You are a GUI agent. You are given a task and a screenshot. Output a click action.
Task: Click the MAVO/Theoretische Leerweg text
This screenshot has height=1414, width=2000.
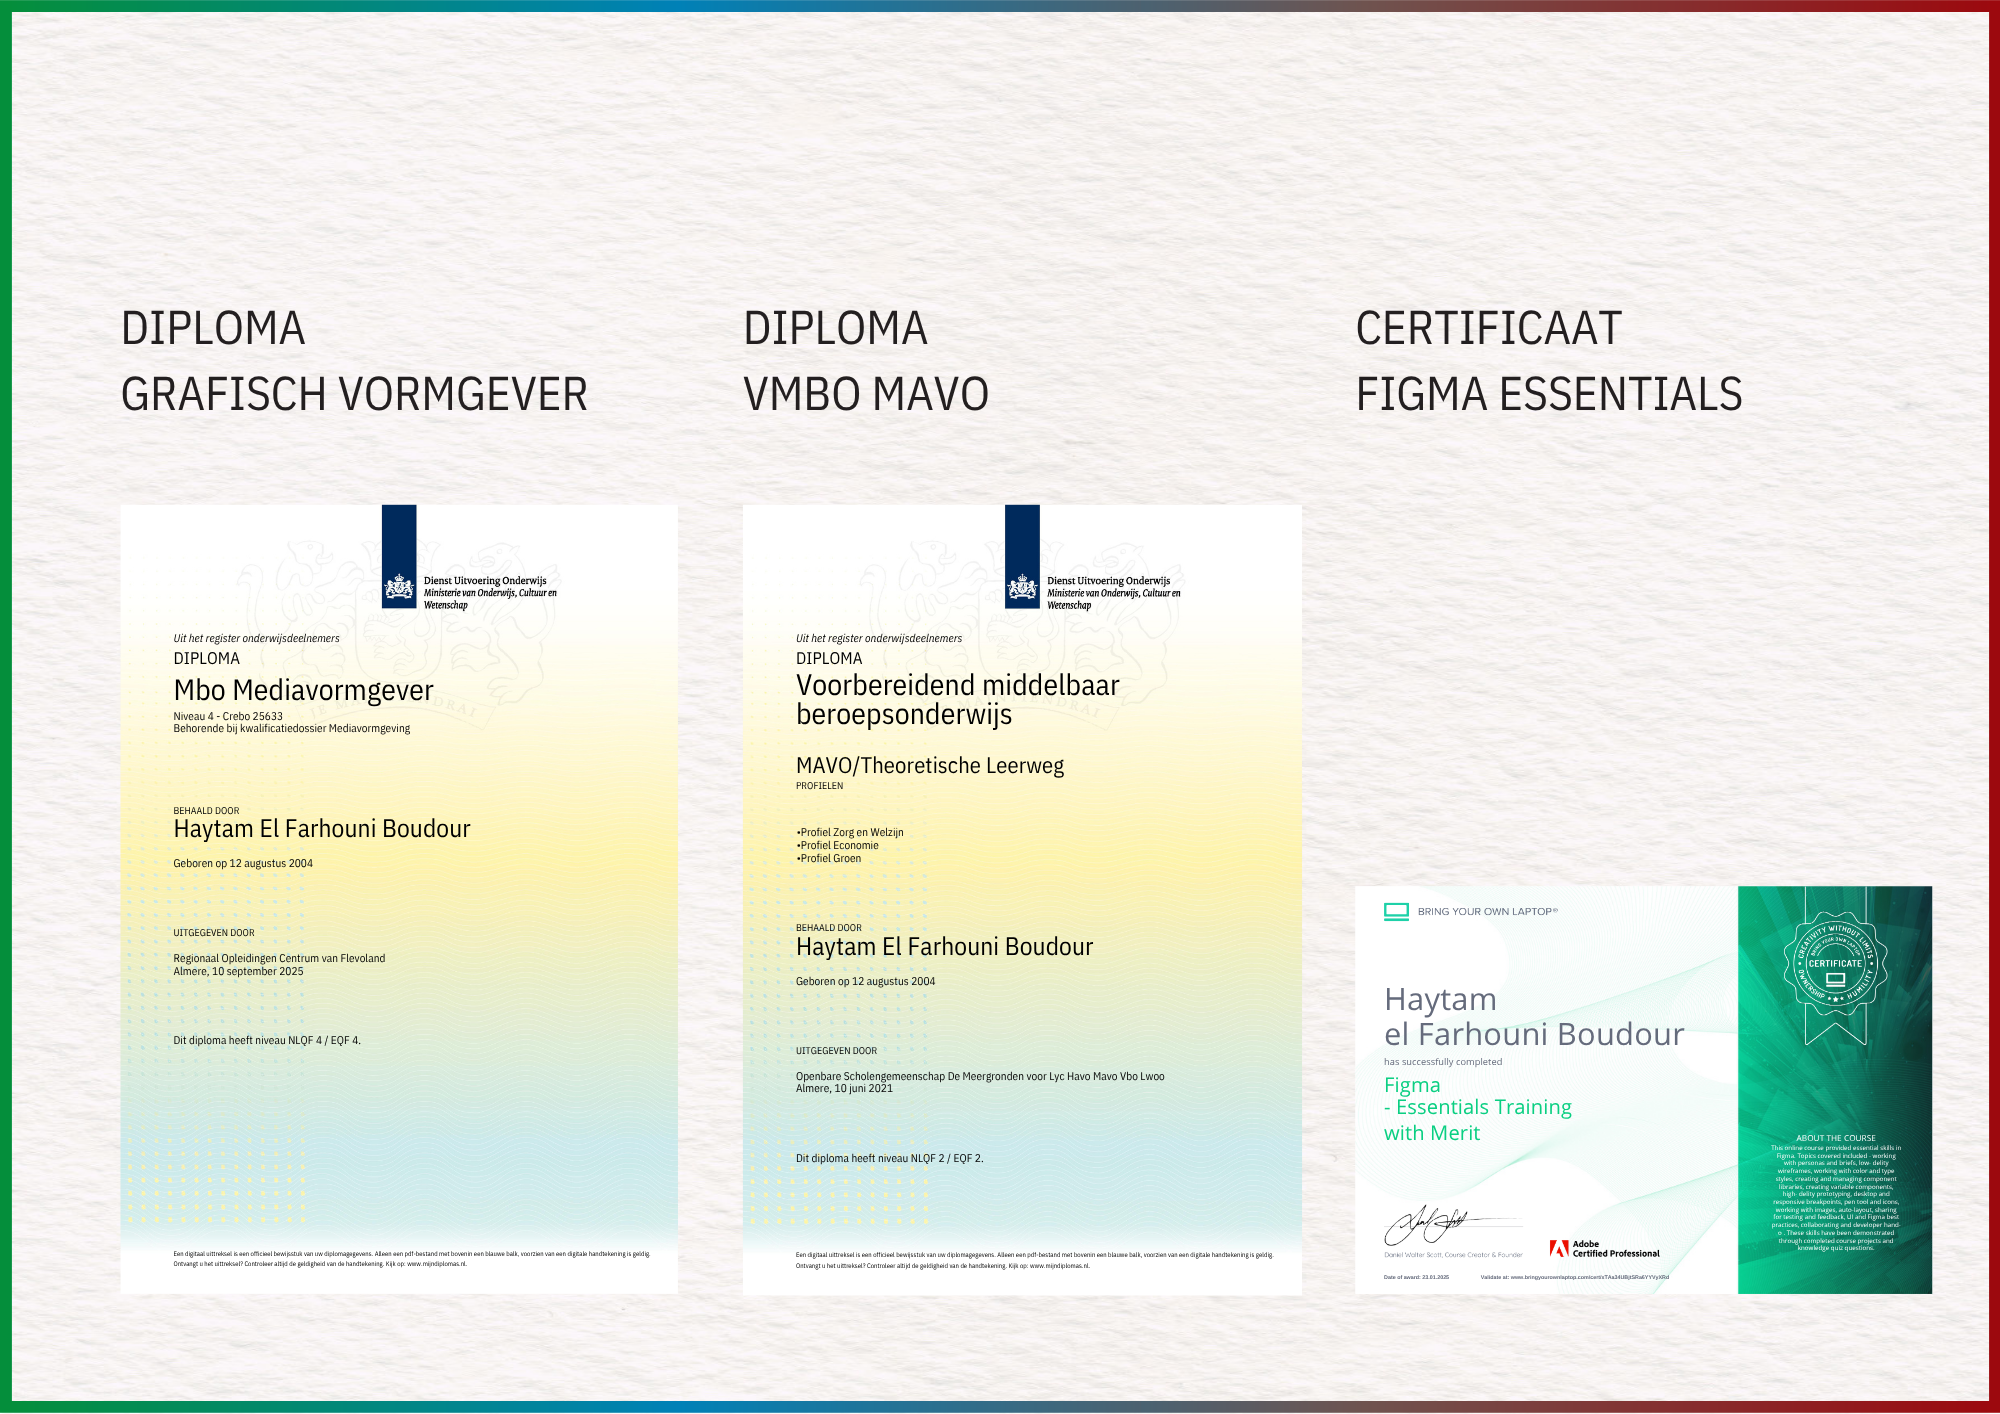[x=929, y=766]
